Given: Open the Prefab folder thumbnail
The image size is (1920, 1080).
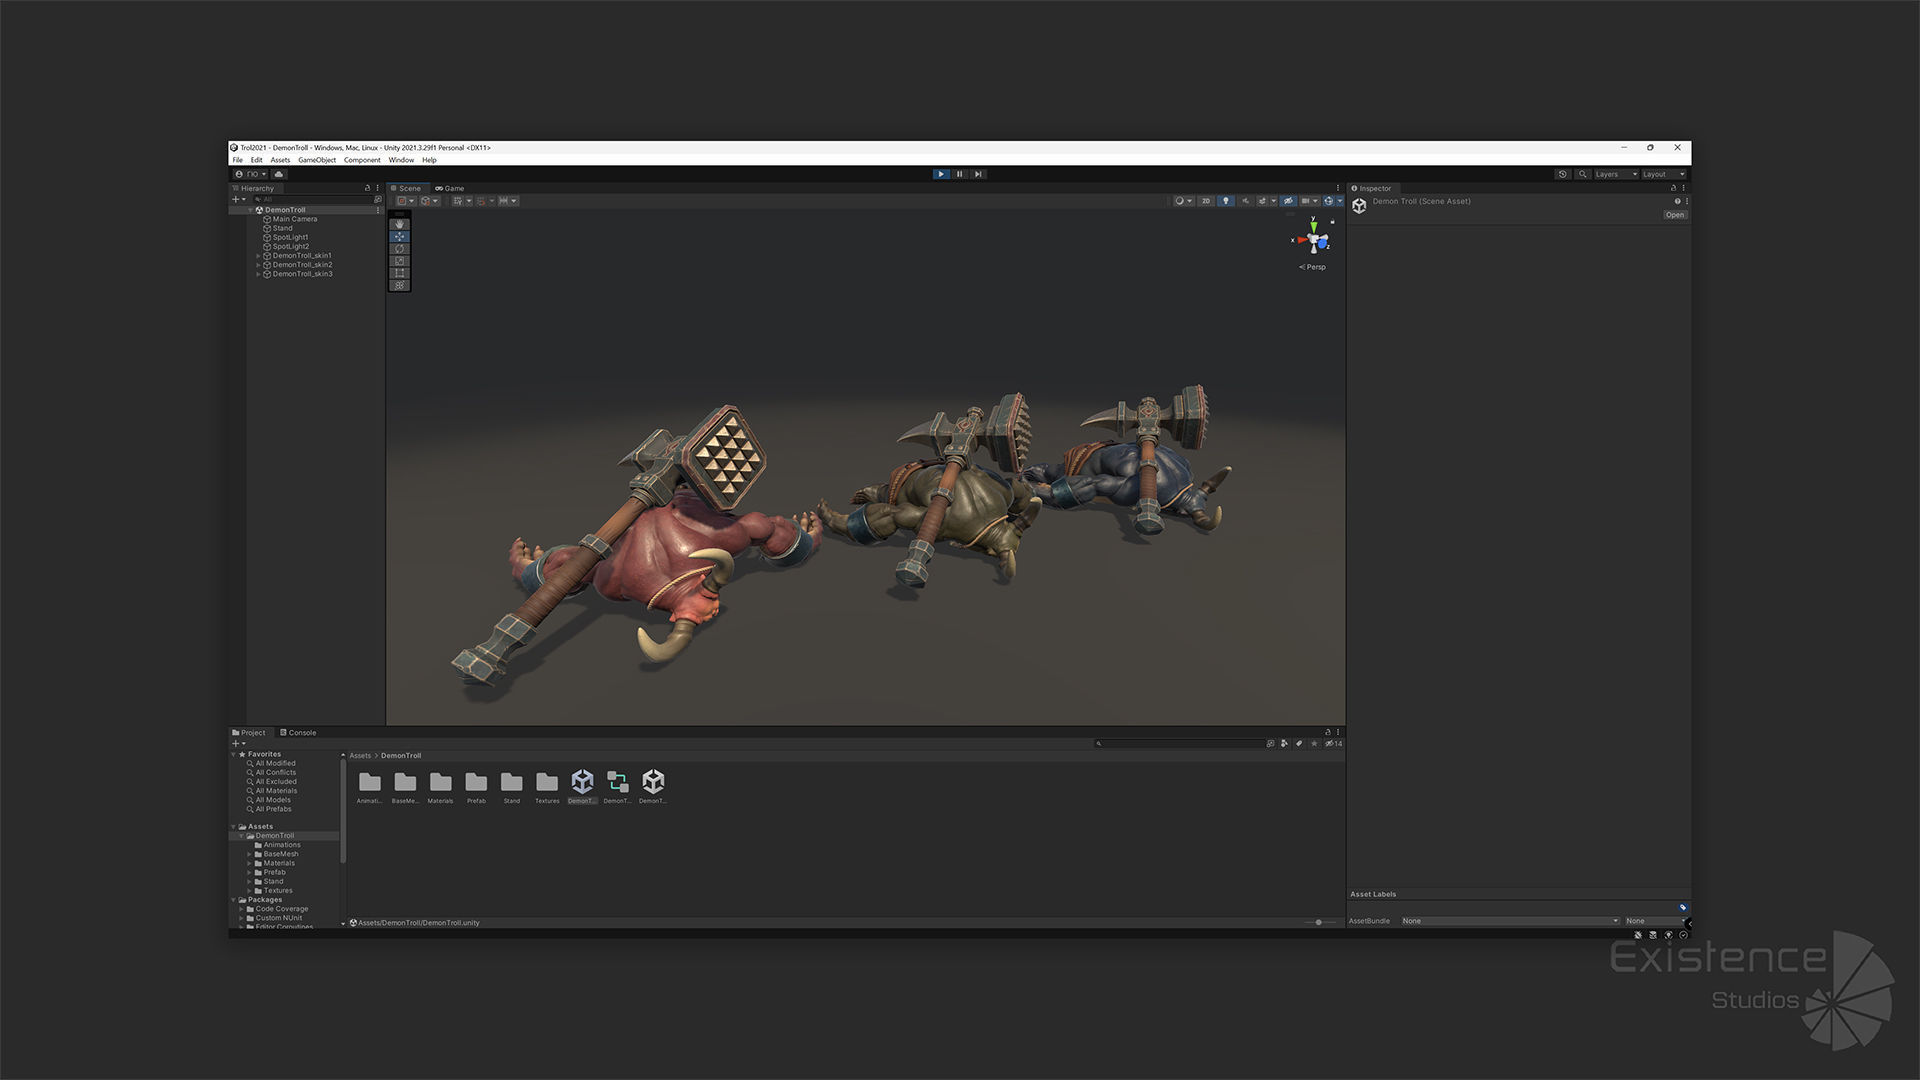Looking at the screenshot, I should click(x=476, y=786).
